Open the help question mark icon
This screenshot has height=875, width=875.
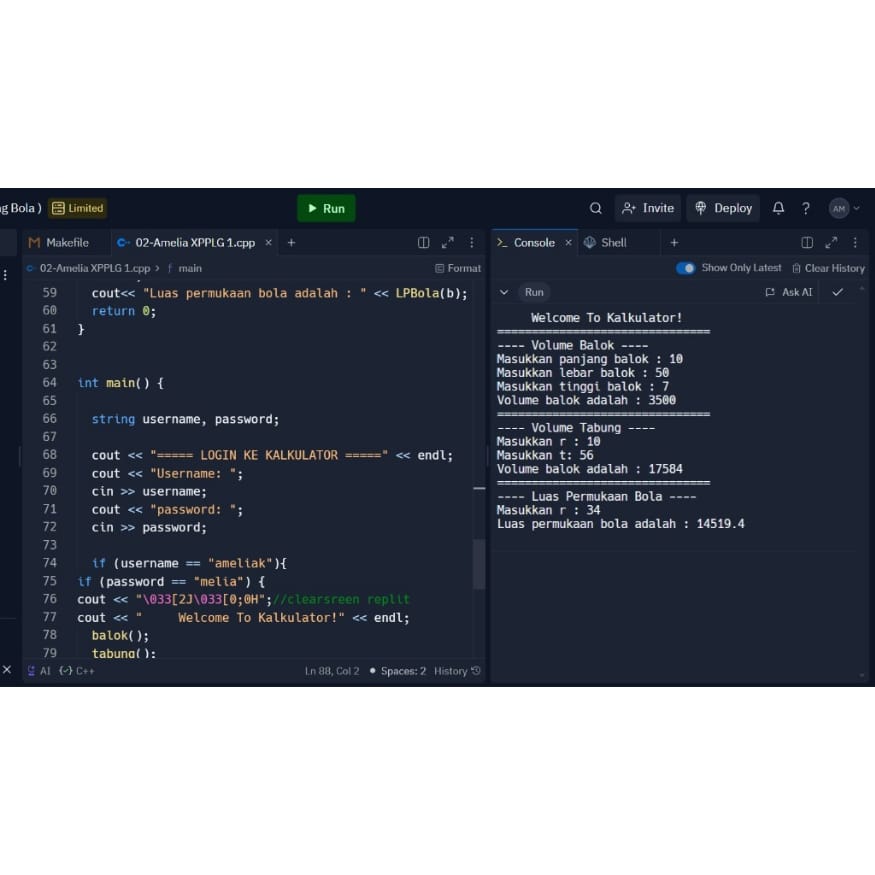[805, 208]
